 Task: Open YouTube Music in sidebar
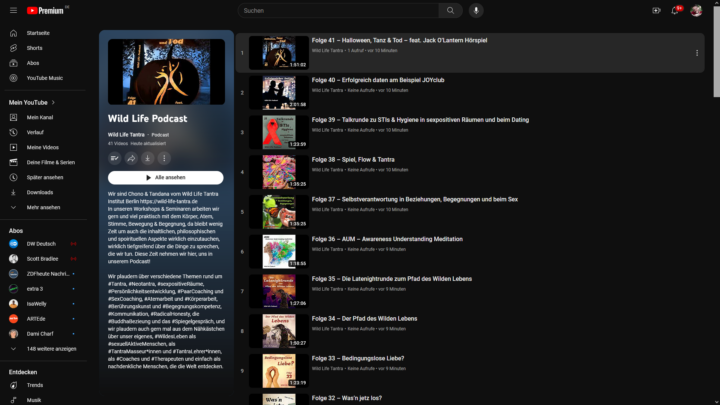tap(45, 78)
